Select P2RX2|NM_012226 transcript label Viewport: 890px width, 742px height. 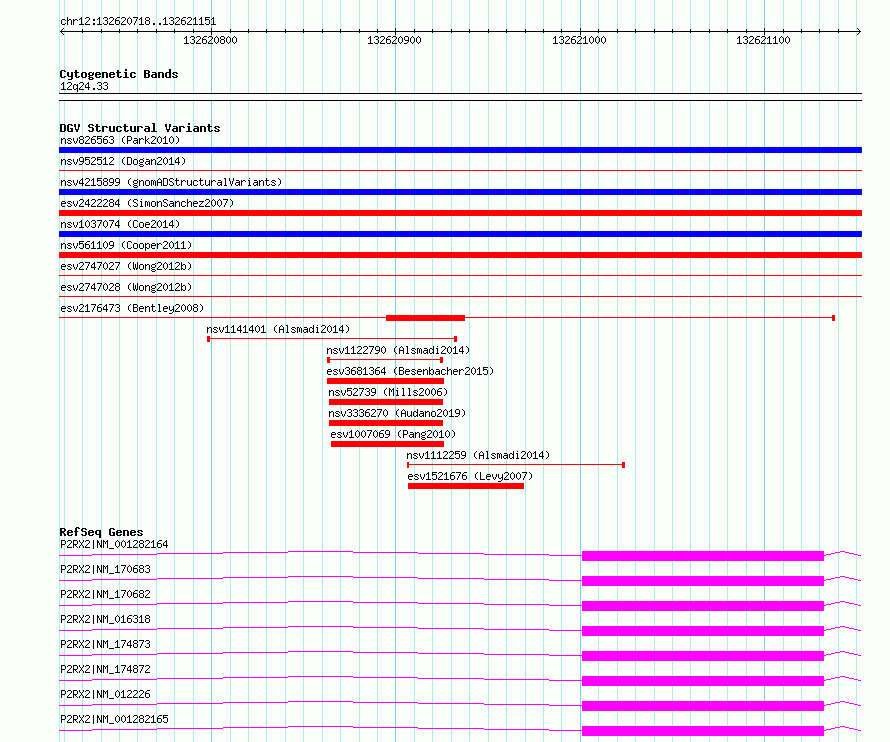point(105,694)
